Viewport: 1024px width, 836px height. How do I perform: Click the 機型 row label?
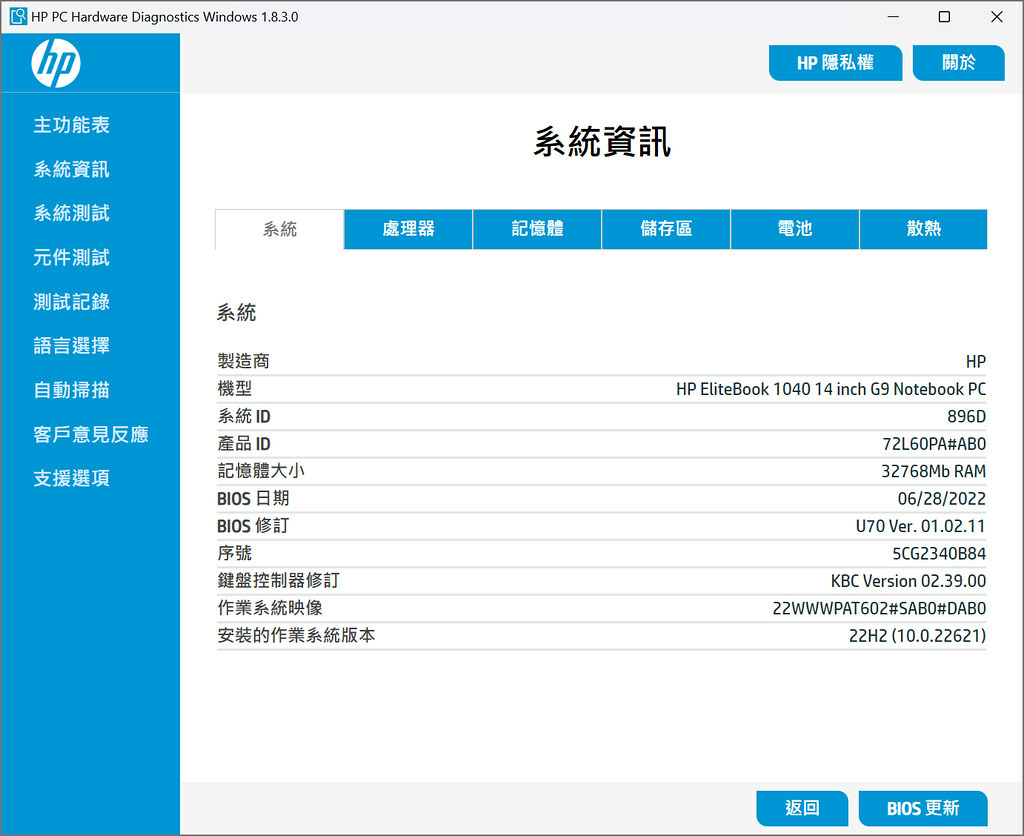(x=234, y=389)
